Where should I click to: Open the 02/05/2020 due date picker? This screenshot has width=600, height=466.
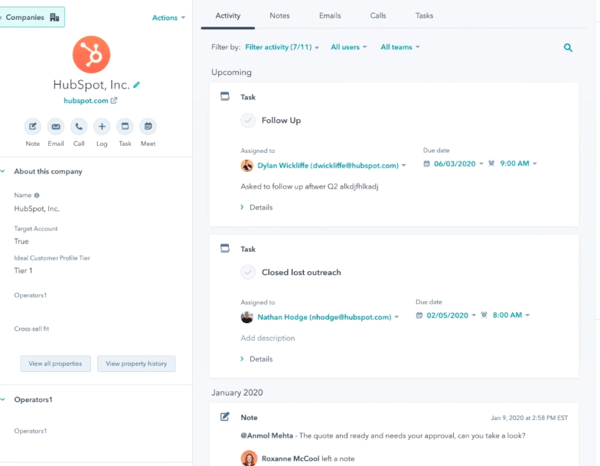[x=451, y=315]
